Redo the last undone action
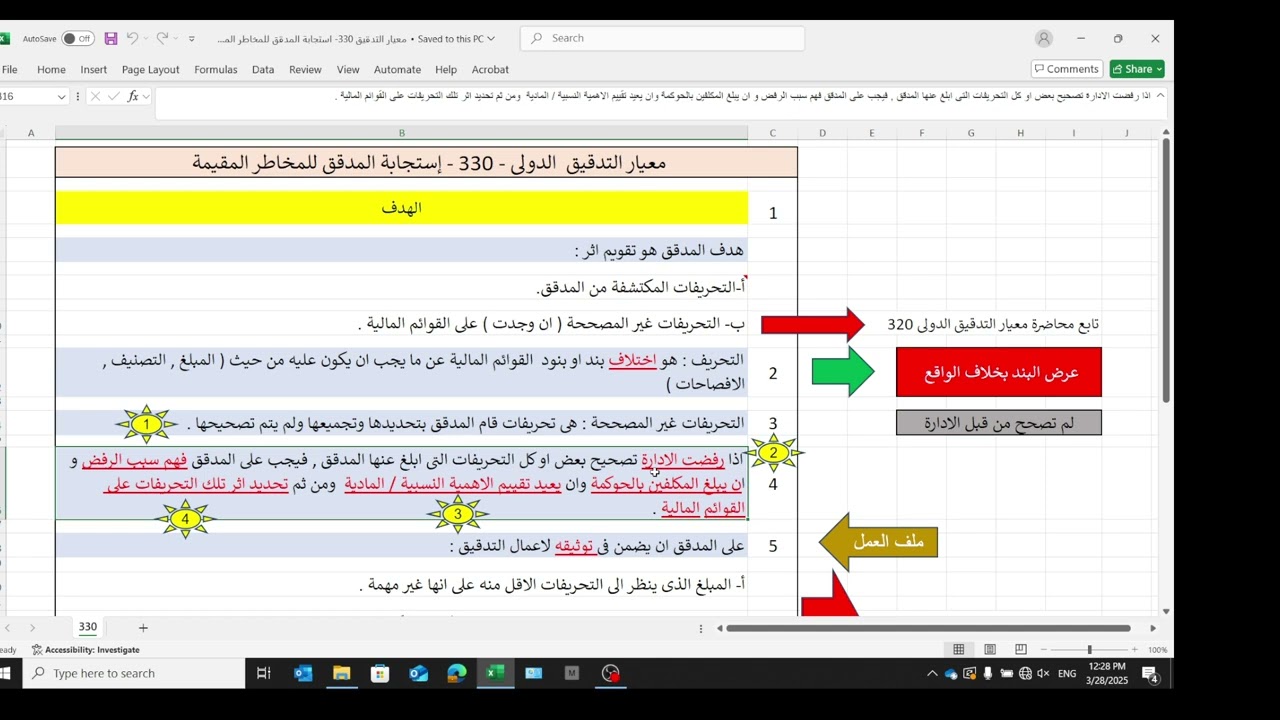Screen dimensions: 1280x720 162,39
